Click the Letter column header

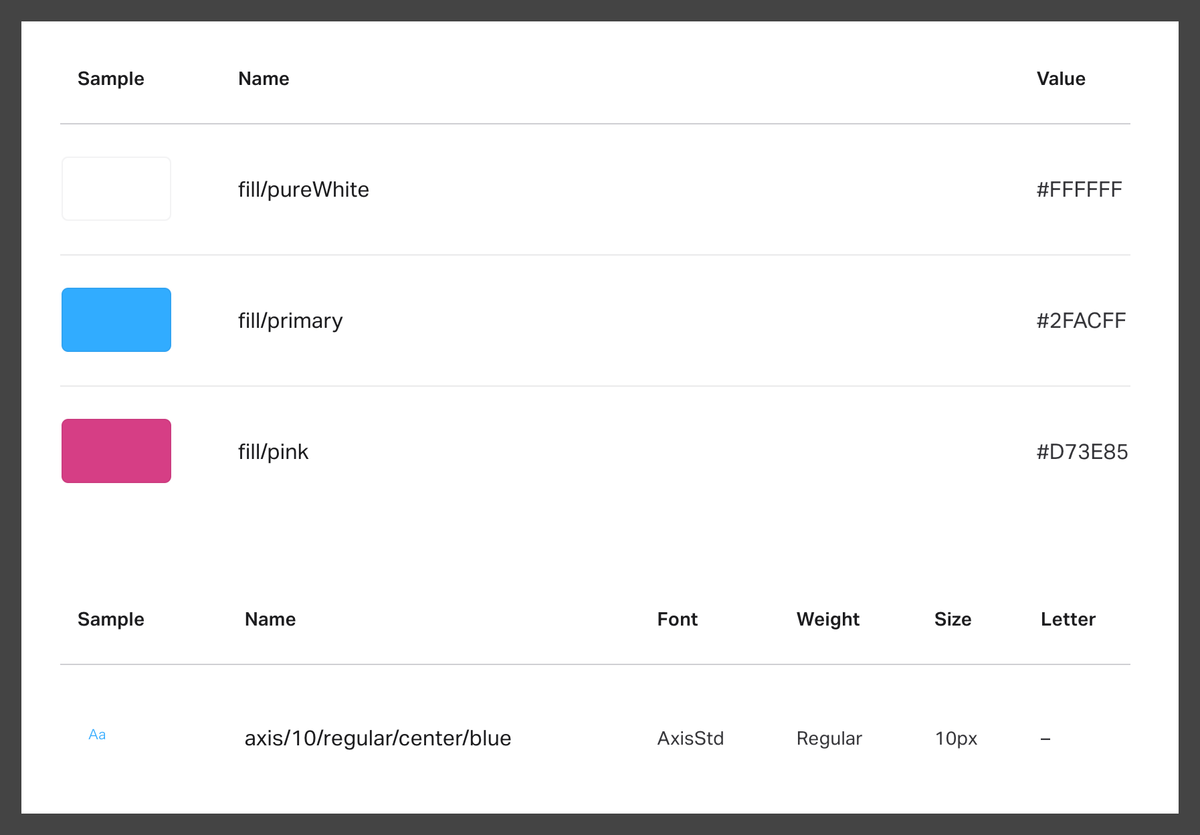coord(1067,619)
